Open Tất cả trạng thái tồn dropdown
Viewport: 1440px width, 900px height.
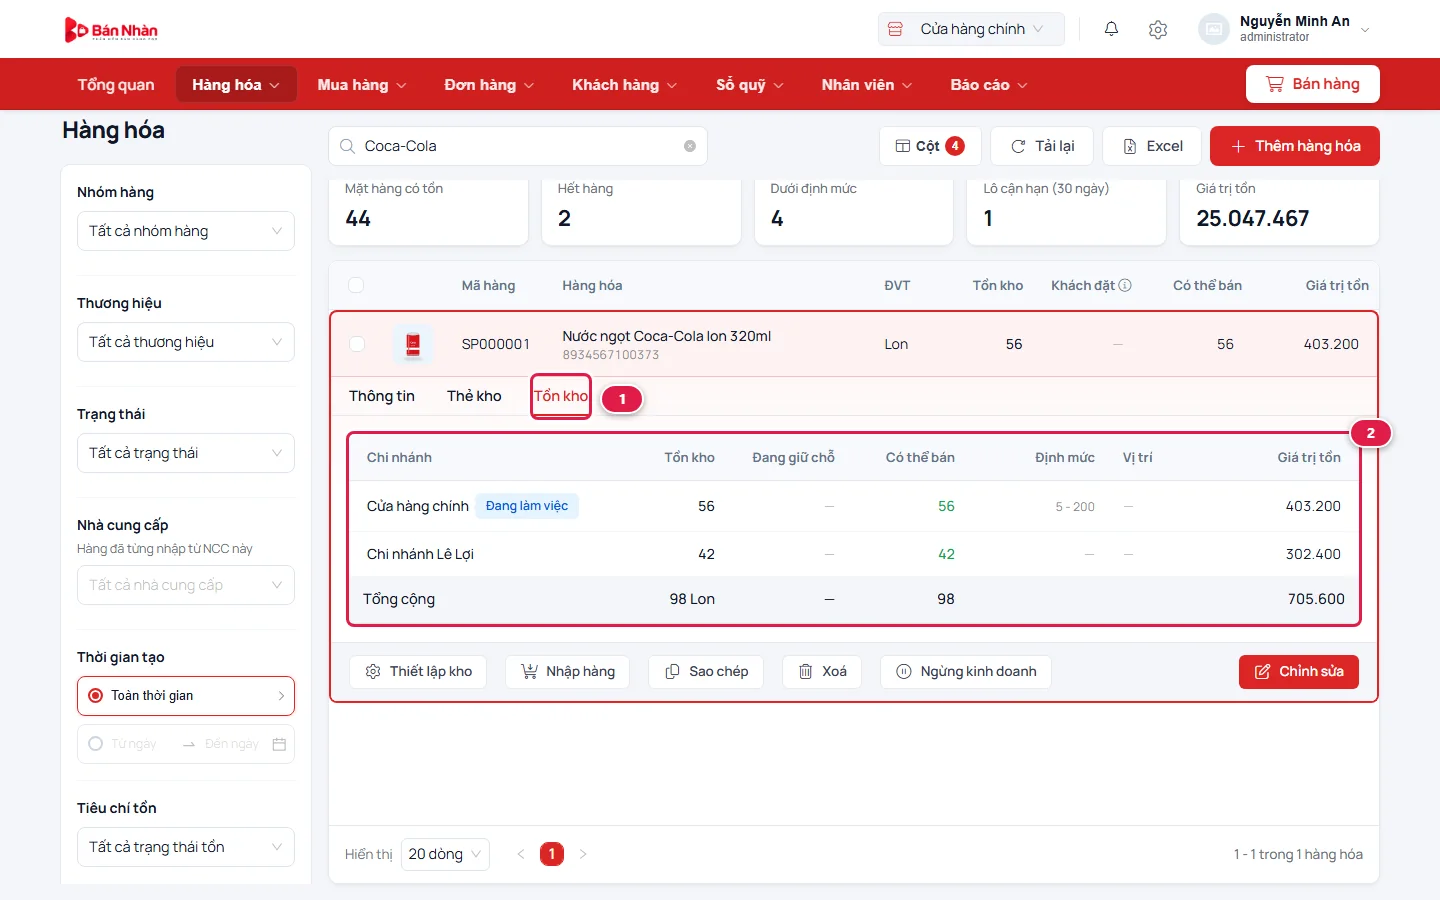tap(186, 847)
